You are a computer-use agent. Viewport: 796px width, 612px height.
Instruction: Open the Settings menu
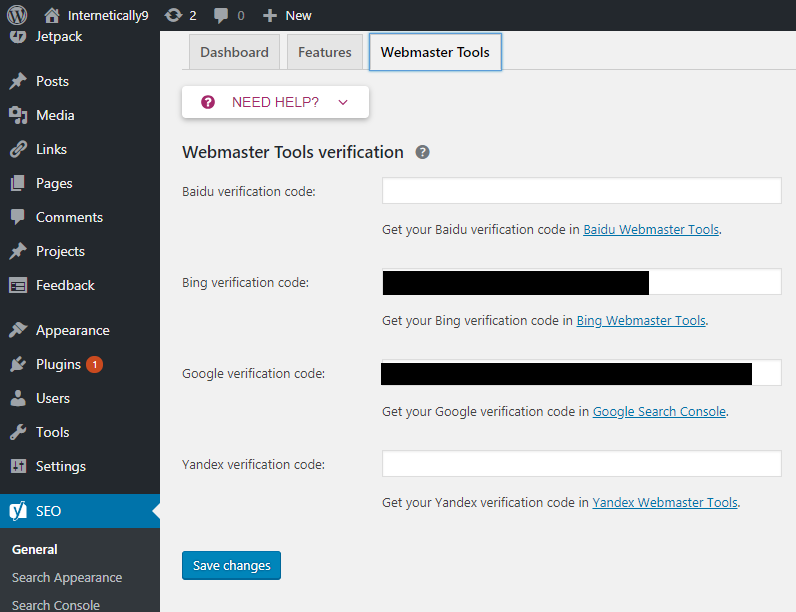[x=61, y=466]
